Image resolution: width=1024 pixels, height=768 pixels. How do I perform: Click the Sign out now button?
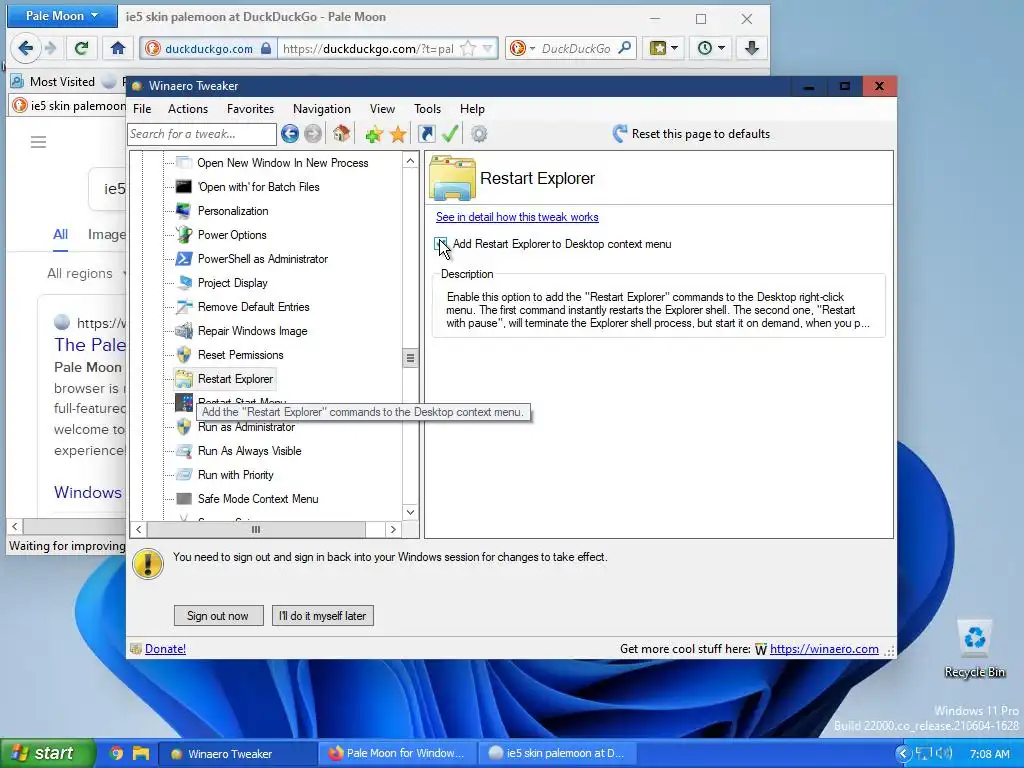pos(218,616)
